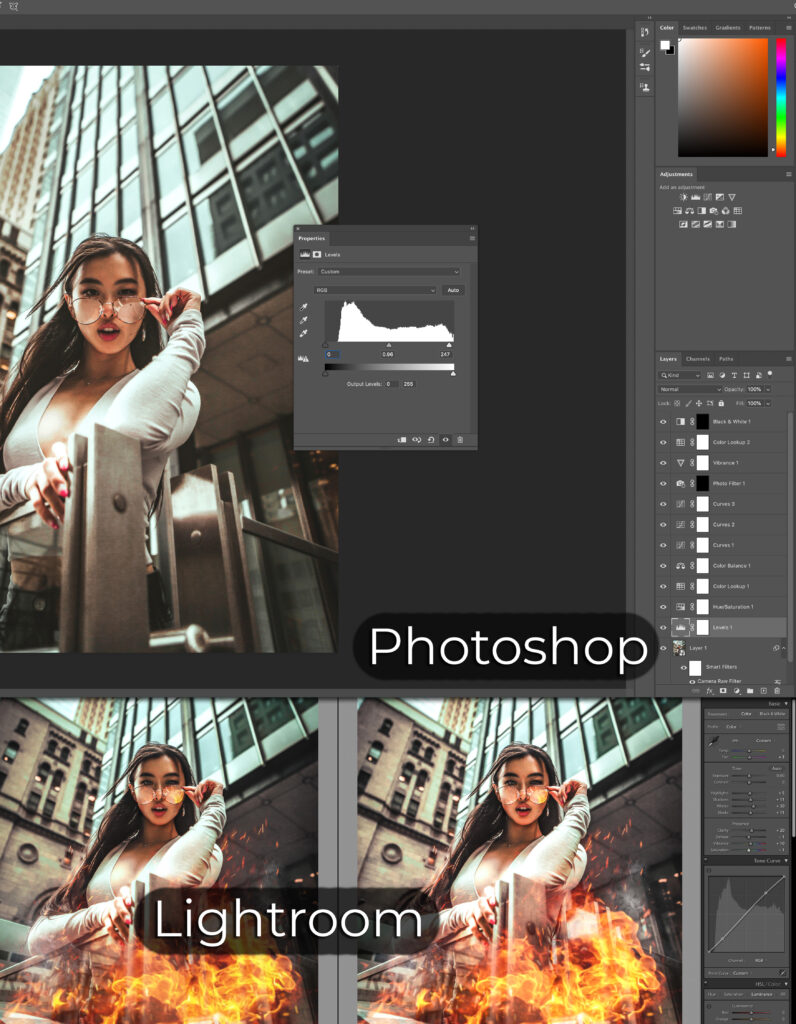Hide the Curves 3 layer
The width and height of the screenshot is (796, 1024).
(x=663, y=504)
